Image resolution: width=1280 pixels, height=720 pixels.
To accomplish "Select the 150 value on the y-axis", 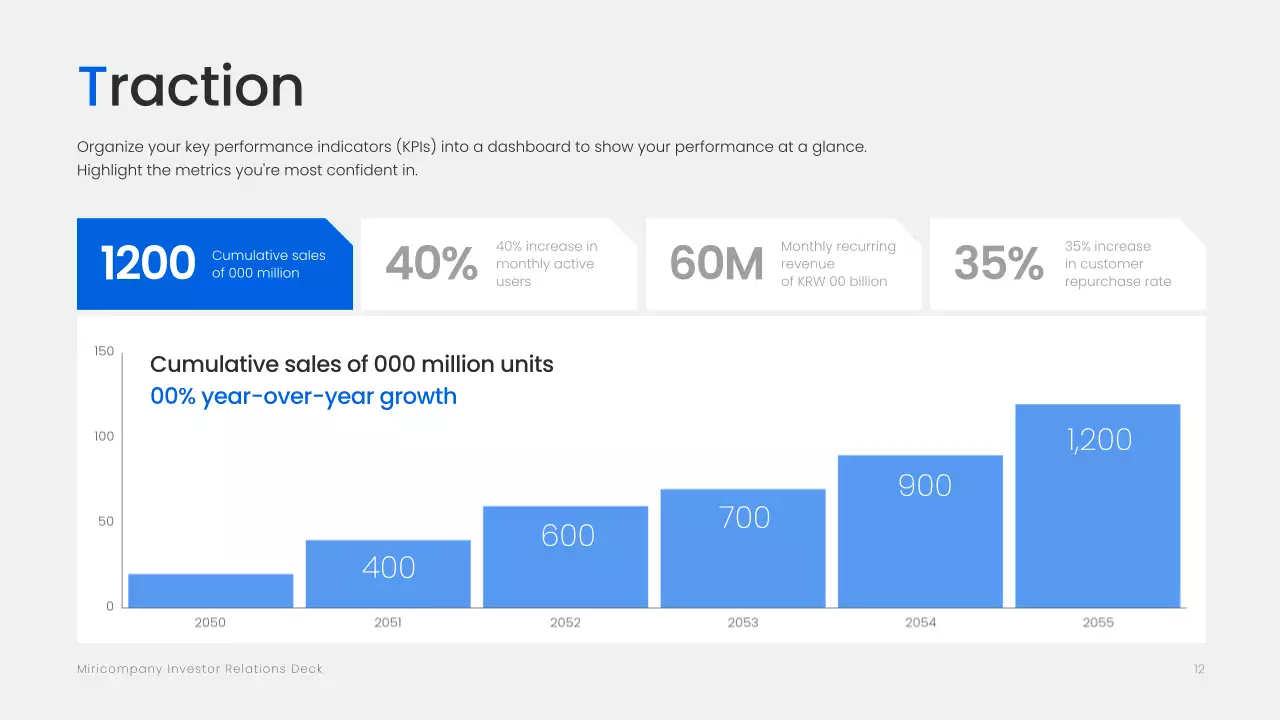I will tap(103, 351).
